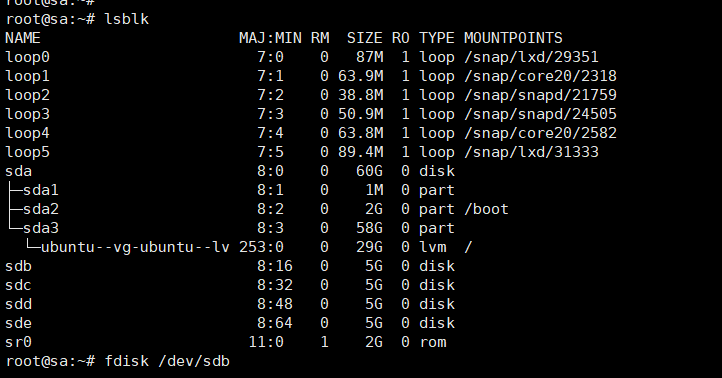Viewport: 722px width, 378px height.
Task: Click the /snap/snapd/21759 mount path
Action: [x=540, y=95]
